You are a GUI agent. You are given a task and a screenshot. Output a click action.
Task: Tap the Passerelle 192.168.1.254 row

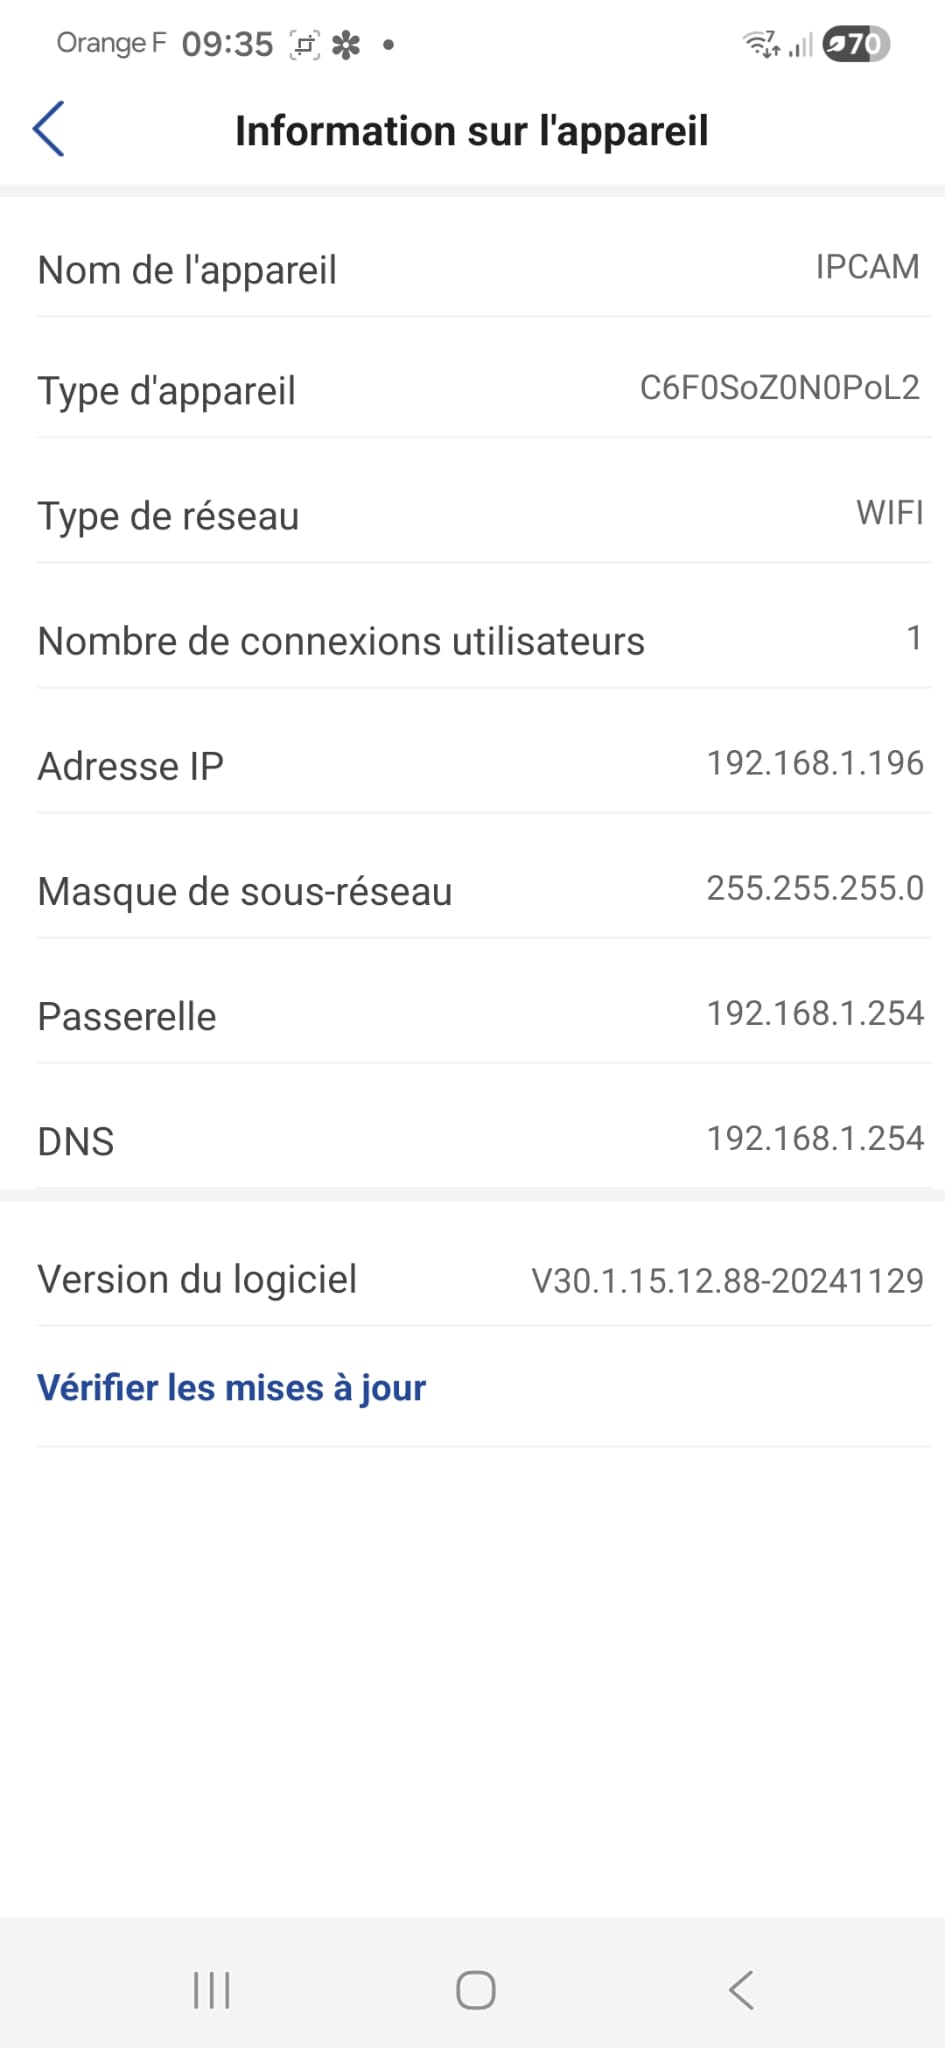click(472, 1014)
